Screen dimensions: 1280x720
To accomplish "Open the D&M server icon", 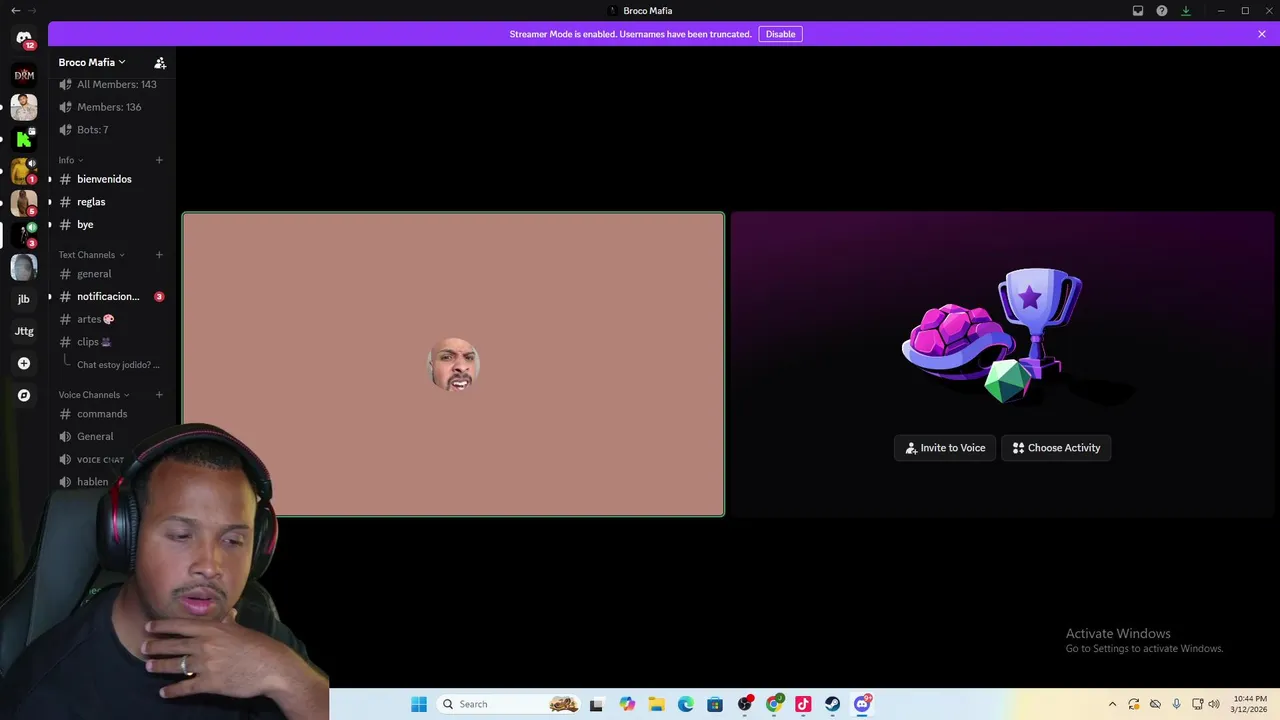I will point(24,75).
